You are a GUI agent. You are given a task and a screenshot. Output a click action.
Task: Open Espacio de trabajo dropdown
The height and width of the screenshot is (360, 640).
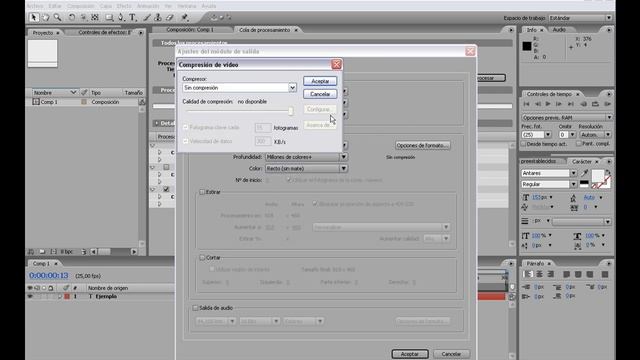580,18
